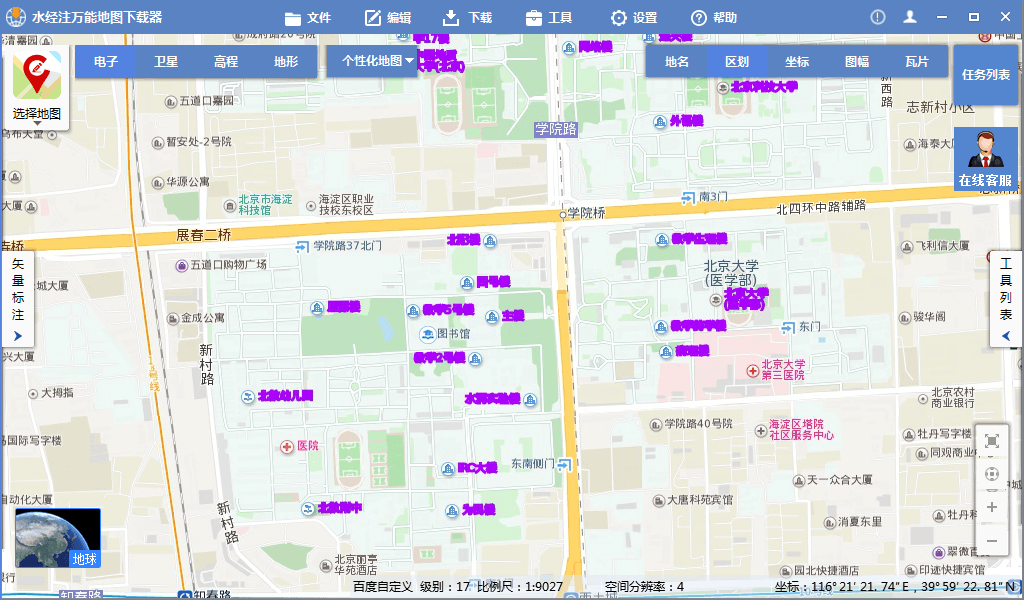Click the exclamation notice icon in title bar
This screenshot has height=600, width=1024.
(x=878, y=18)
